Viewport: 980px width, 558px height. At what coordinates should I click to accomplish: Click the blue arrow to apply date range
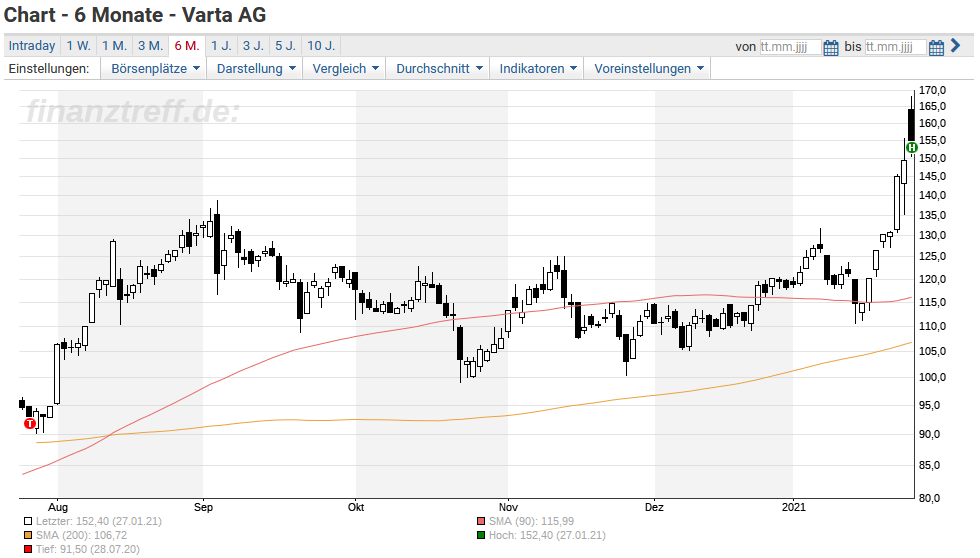(x=955, y=46)
